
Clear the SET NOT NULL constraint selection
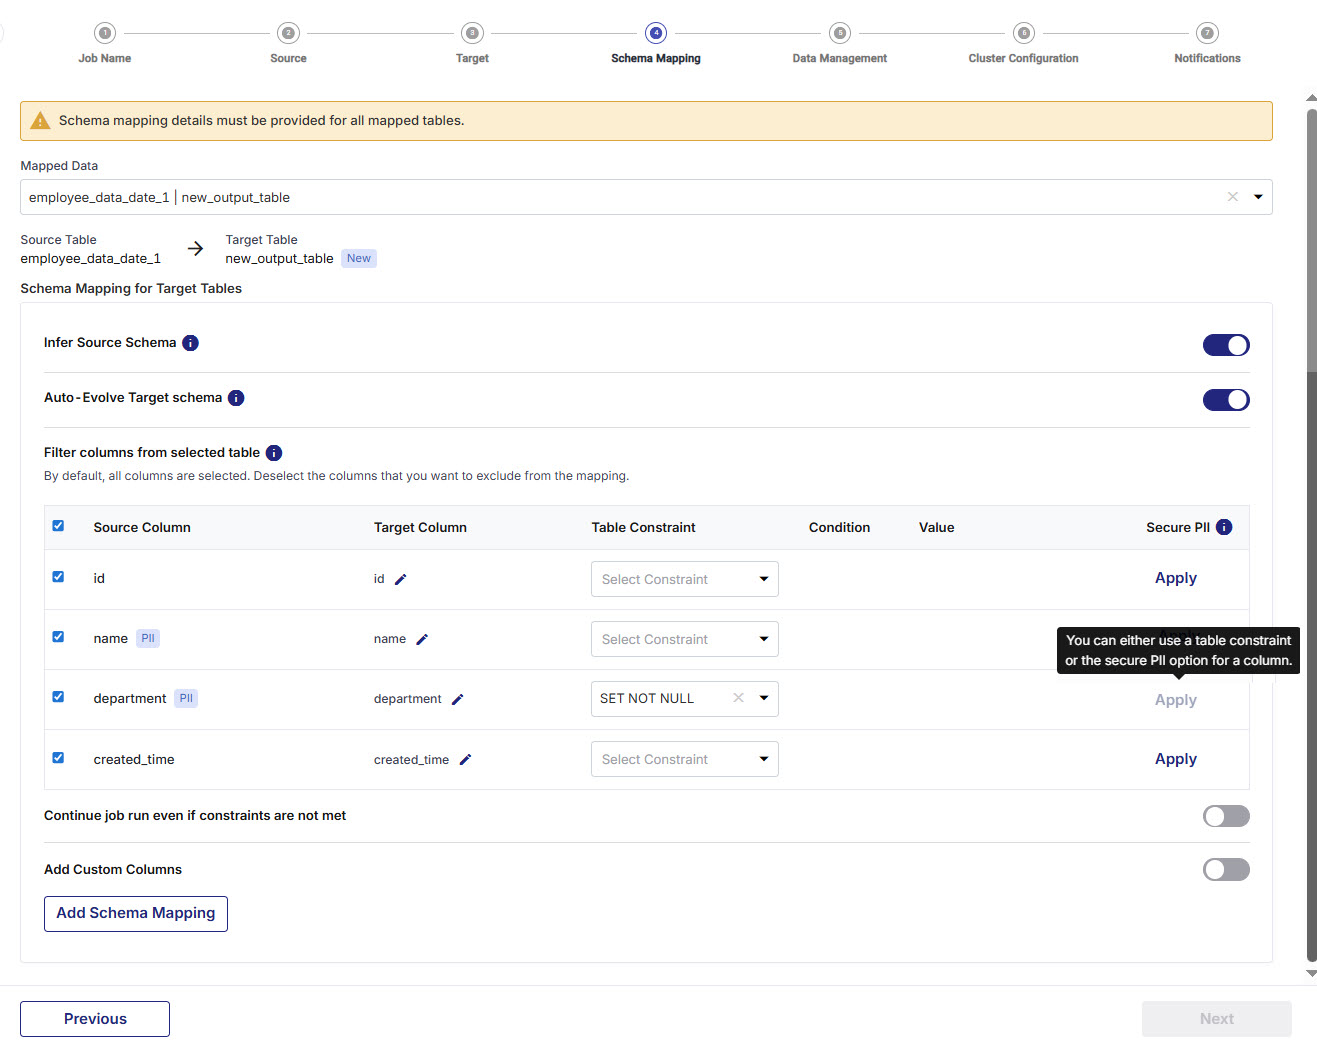point(738,698)
